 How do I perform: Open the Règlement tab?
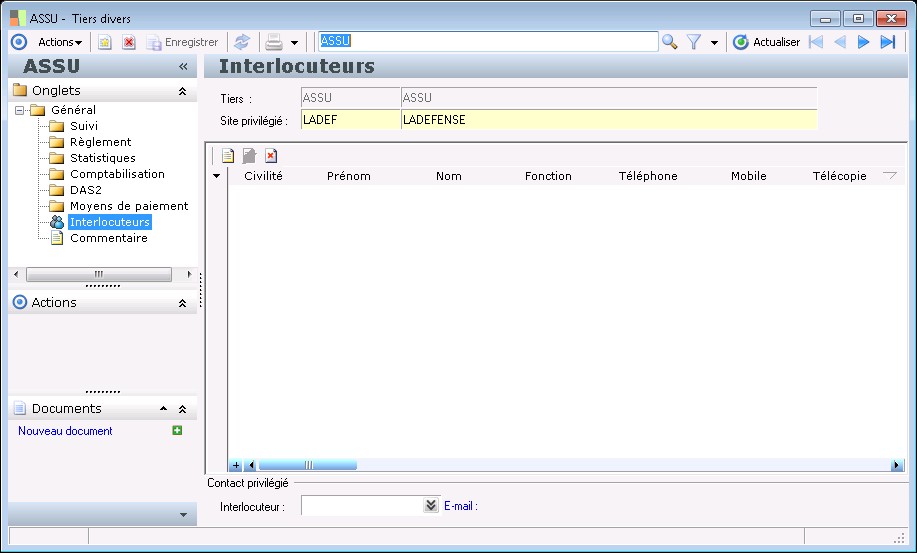click(101, 142)
